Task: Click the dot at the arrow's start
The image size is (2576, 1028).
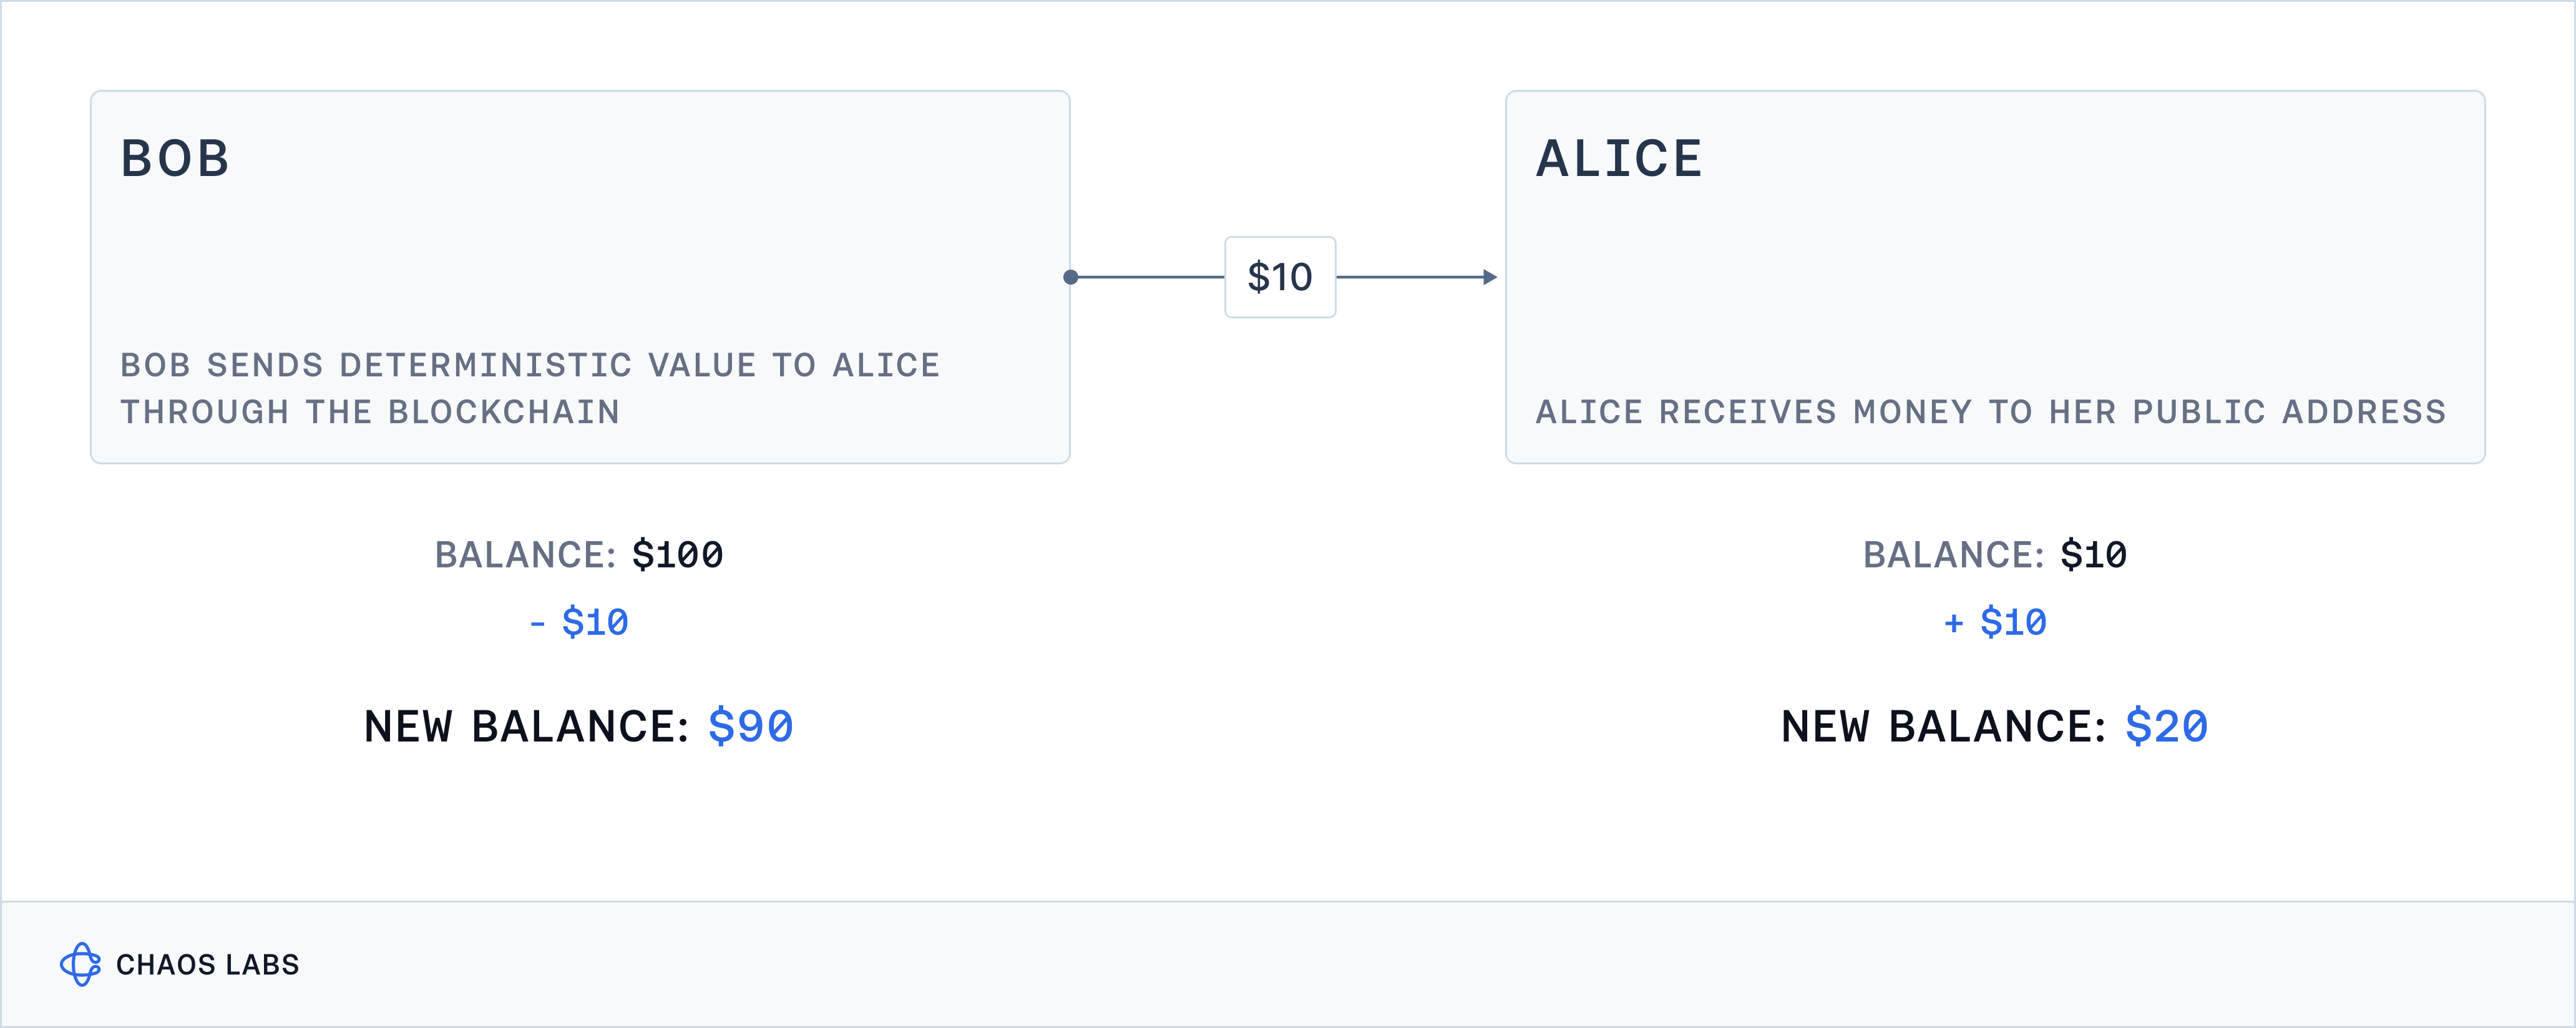Action: pyautogui.click(x=1070, y=277)
